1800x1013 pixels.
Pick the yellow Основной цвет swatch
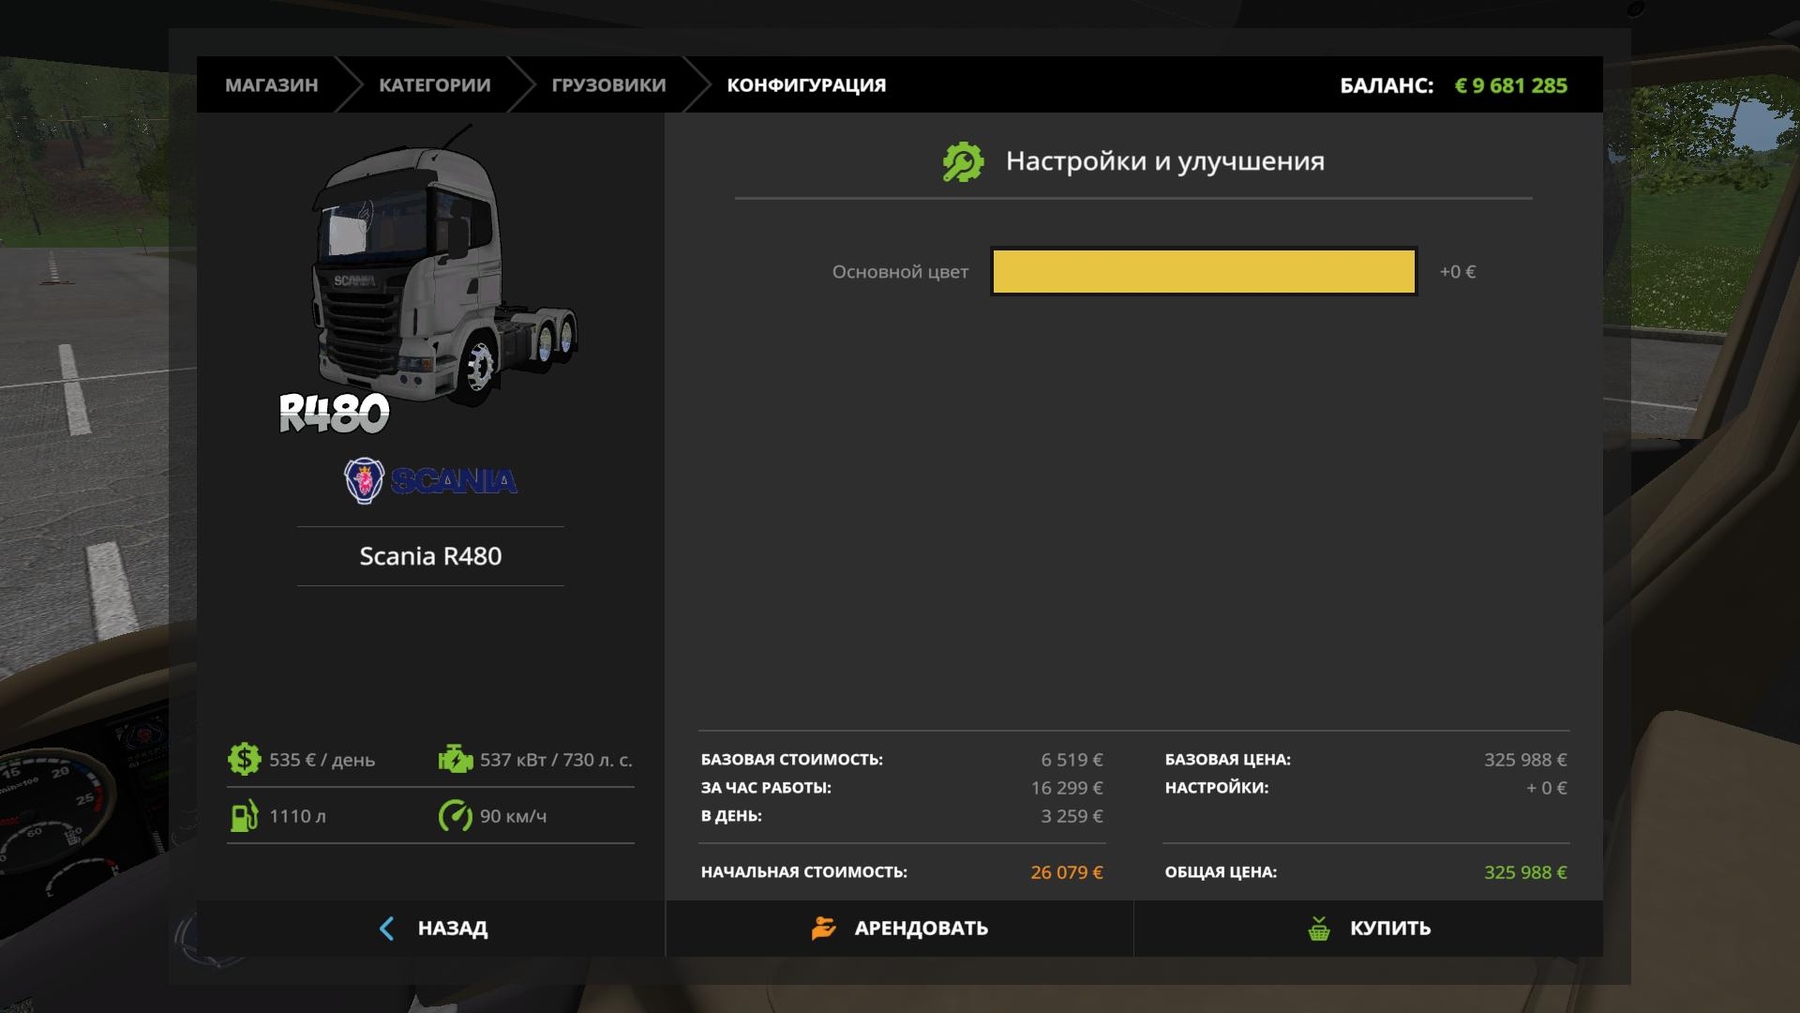pos(1203,271)
